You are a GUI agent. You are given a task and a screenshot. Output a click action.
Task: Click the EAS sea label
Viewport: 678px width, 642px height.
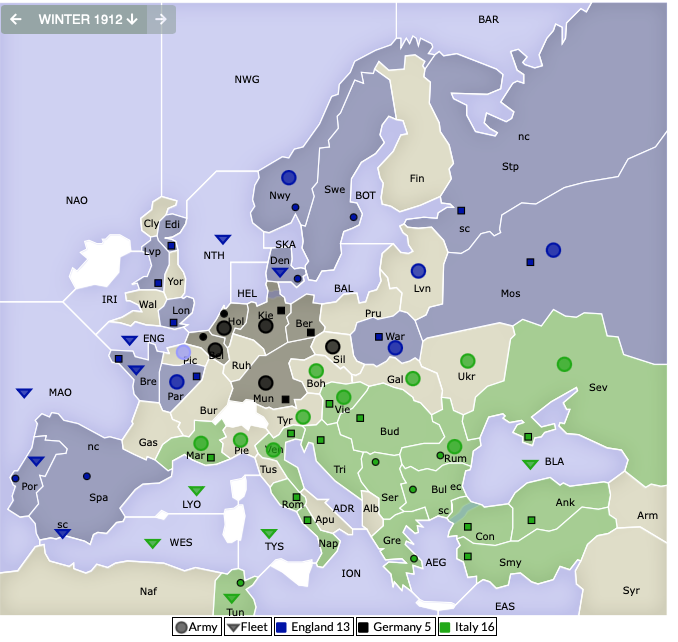[505, 607]
